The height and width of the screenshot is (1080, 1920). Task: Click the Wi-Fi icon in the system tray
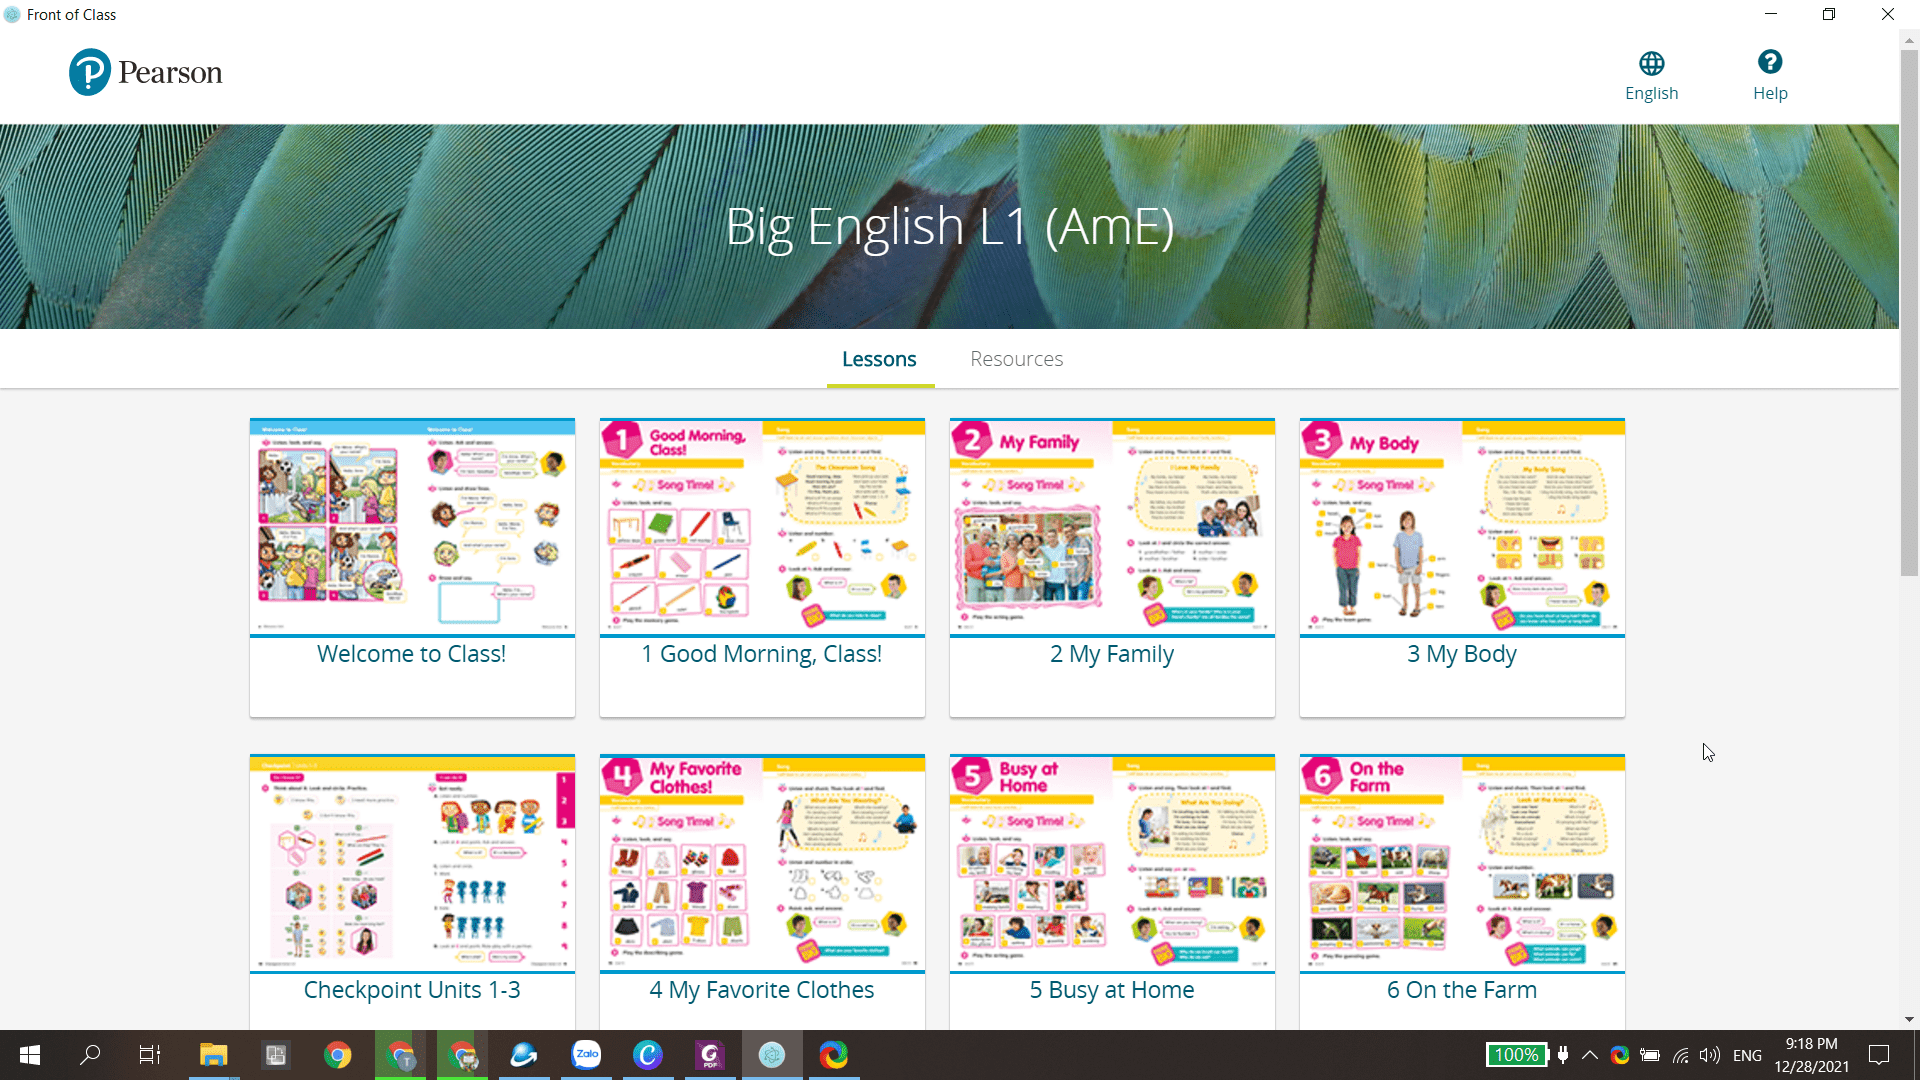tap(1679, 1055)
